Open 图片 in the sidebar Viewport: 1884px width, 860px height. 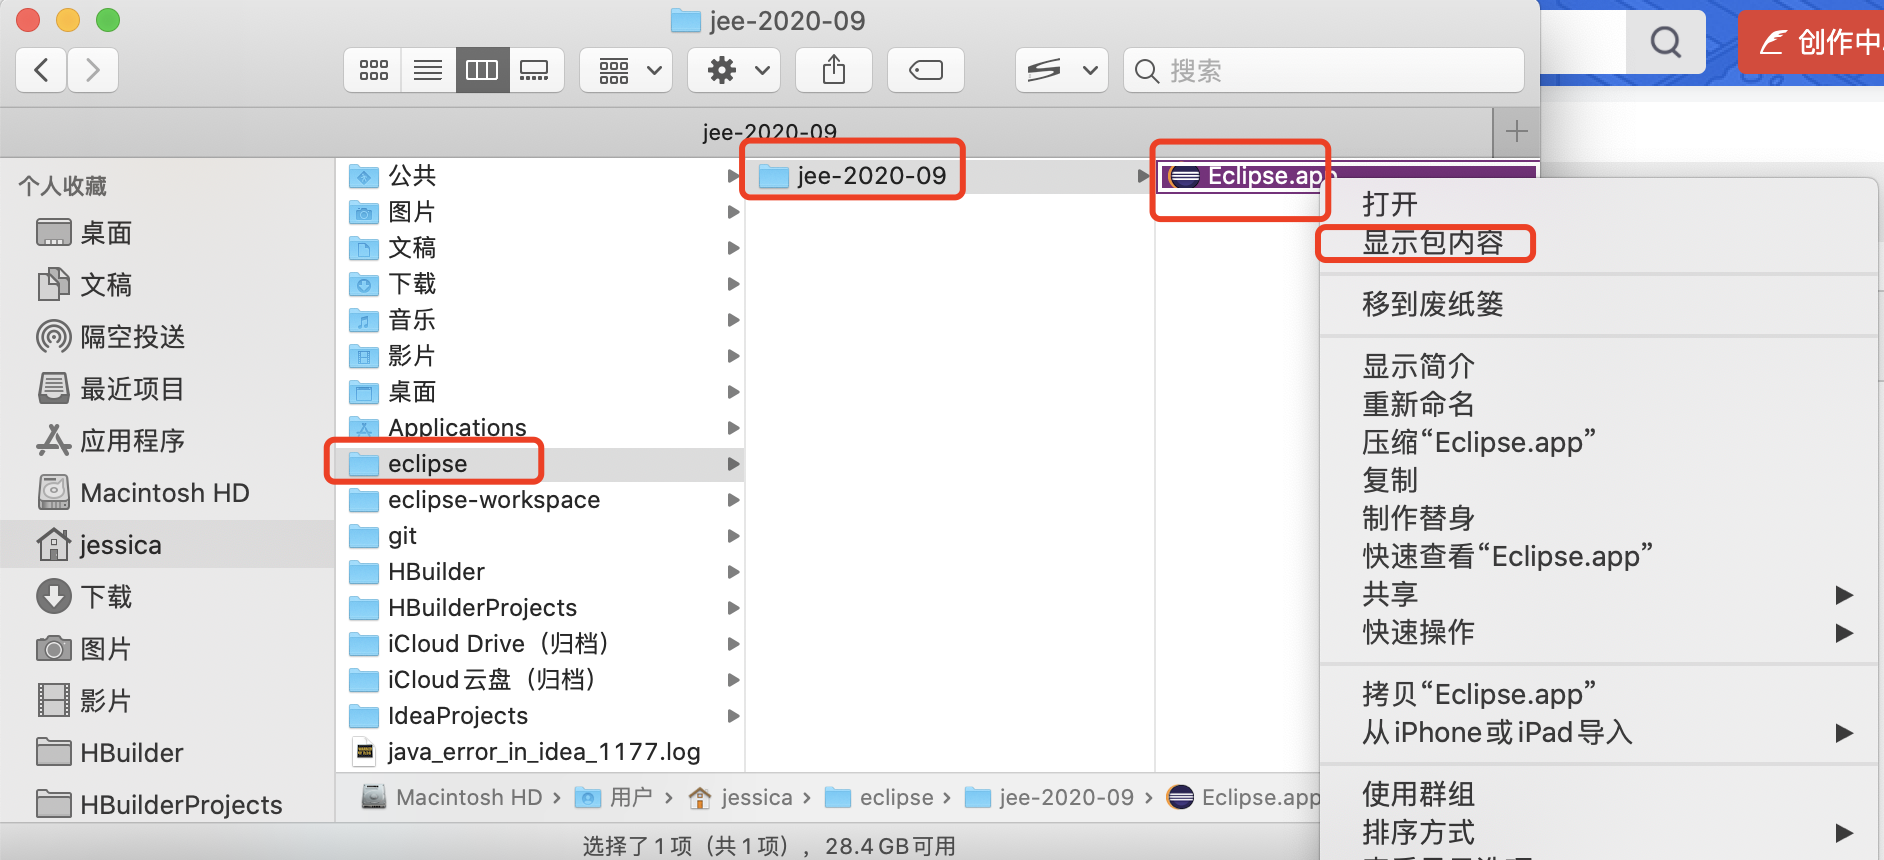tap(167, 649)
